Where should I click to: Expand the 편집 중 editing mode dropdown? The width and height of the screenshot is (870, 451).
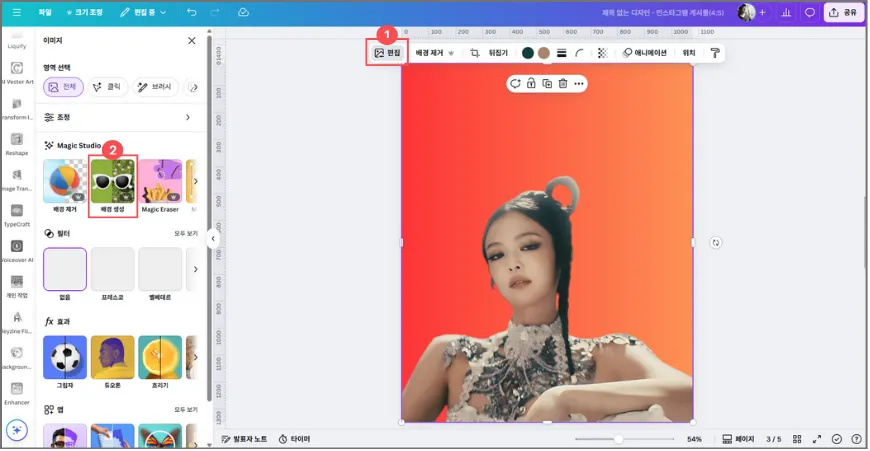(143, 12)
